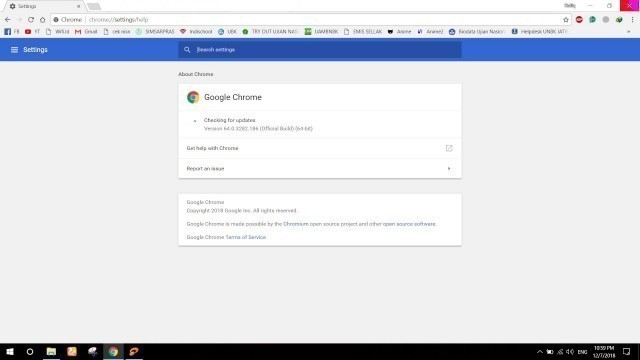Show hidden system tray icons

pos(540,352)
